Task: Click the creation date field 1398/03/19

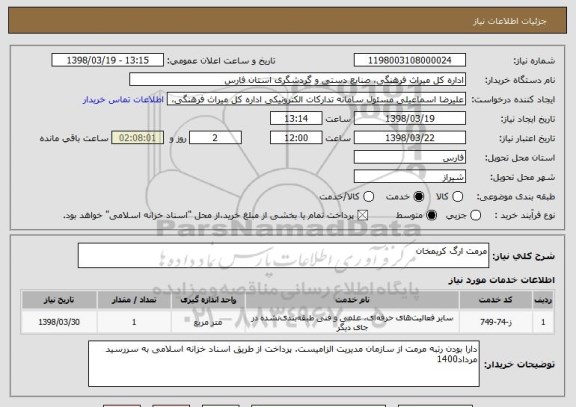Action: [410, 119]
